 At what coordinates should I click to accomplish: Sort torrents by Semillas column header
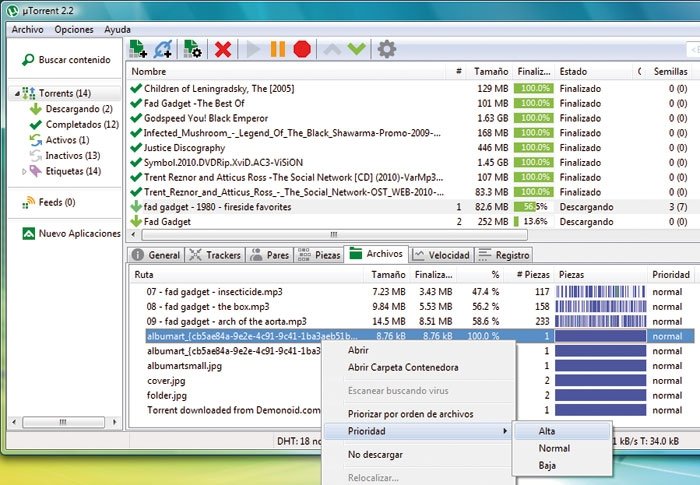click(670, 71)
